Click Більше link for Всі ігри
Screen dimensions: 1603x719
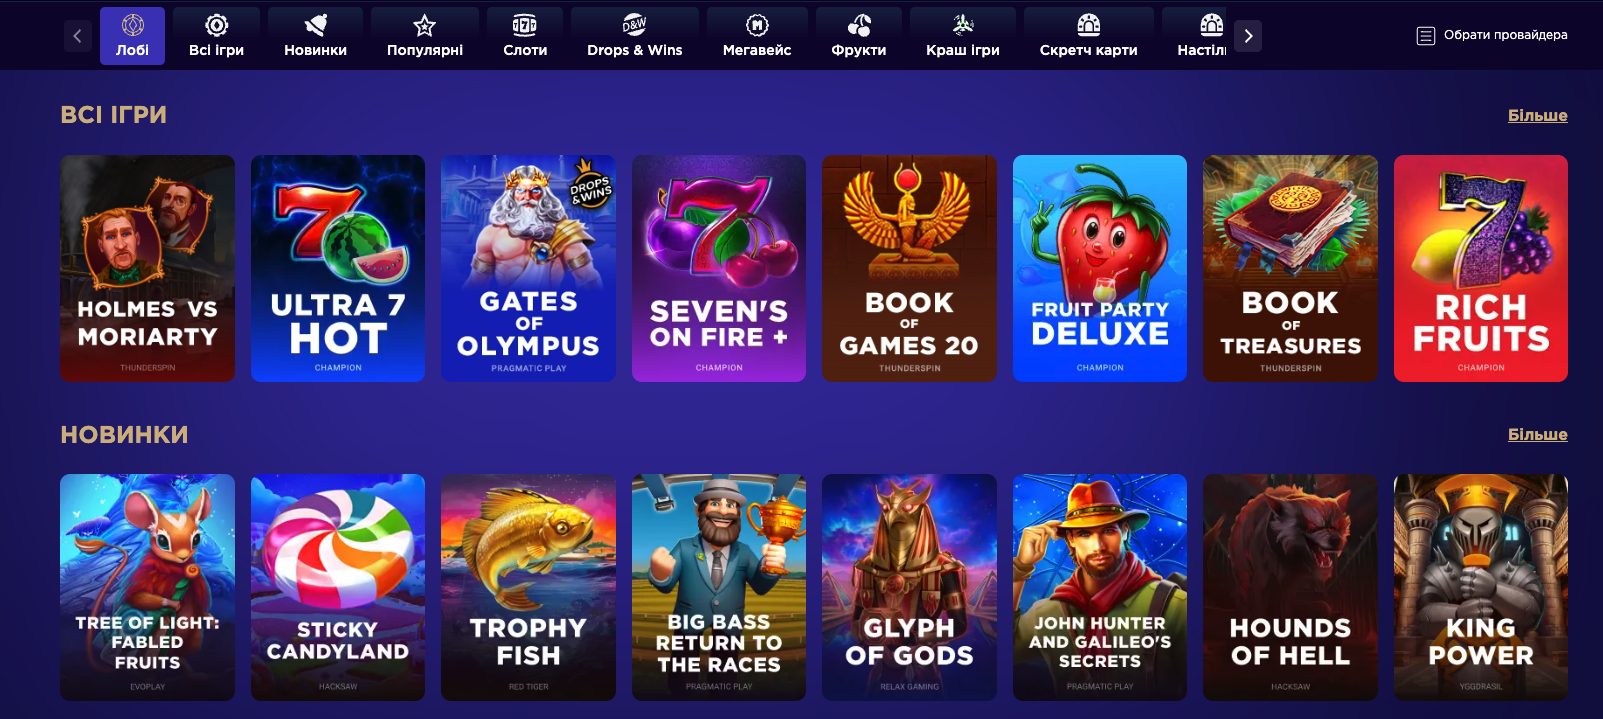(x=1537, y=115)
